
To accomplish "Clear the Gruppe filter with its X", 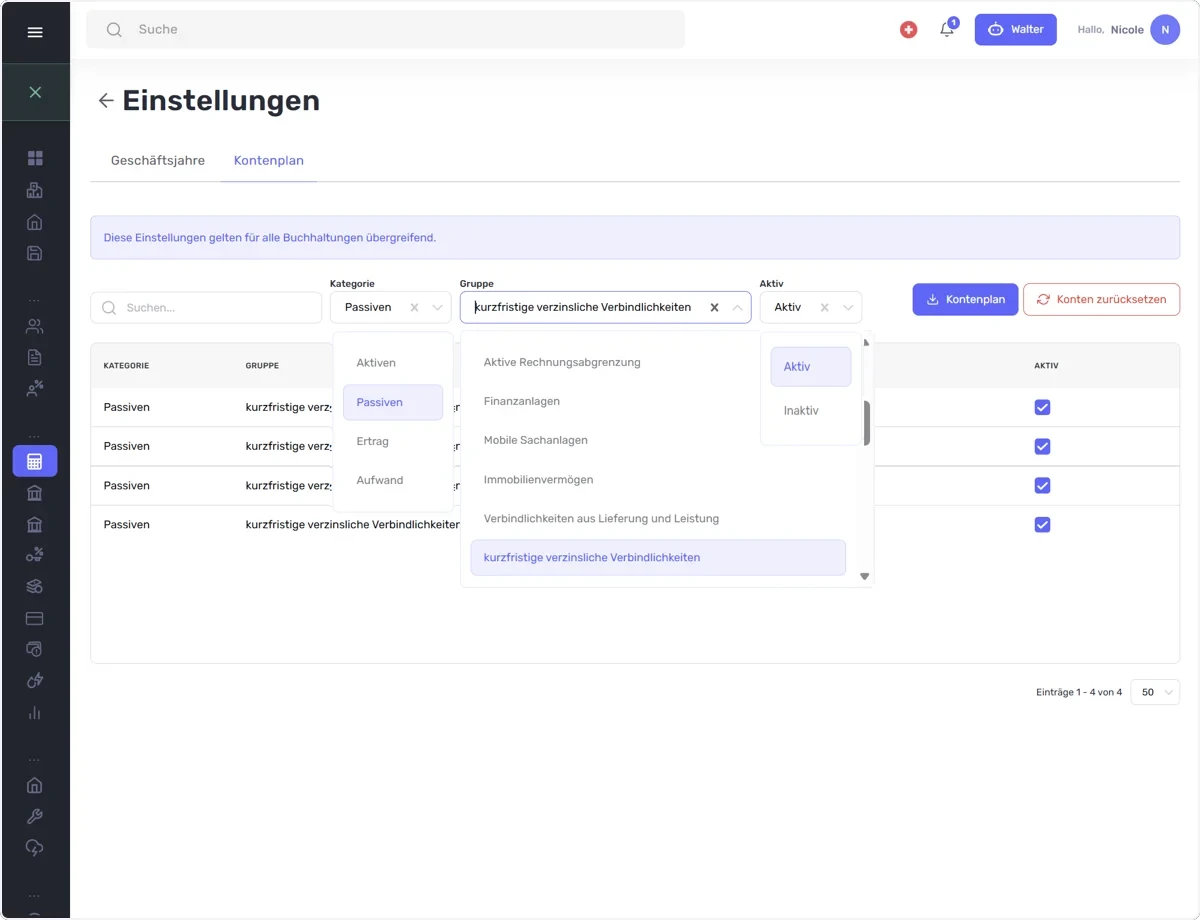I will 714,308.
